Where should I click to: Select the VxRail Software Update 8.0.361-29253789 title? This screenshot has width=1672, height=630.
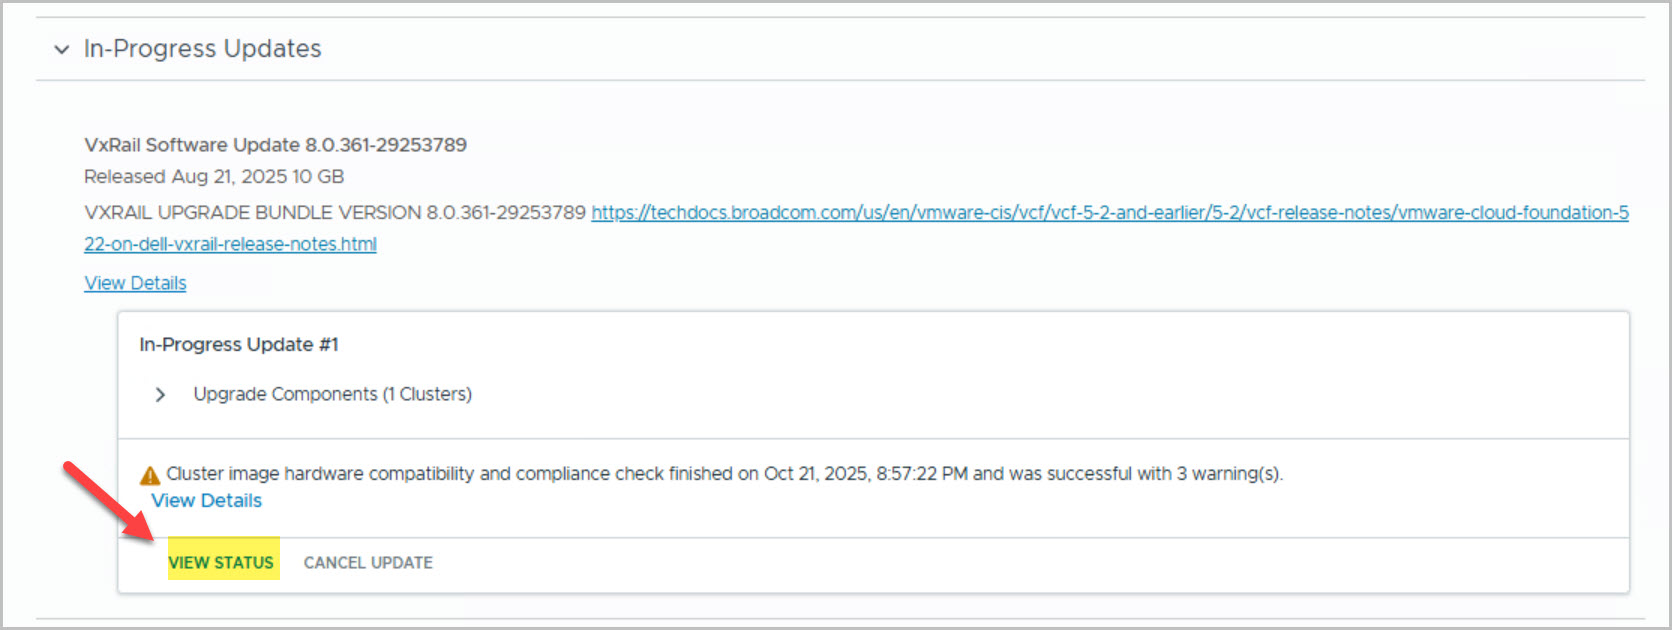click(x=275, y=145)
